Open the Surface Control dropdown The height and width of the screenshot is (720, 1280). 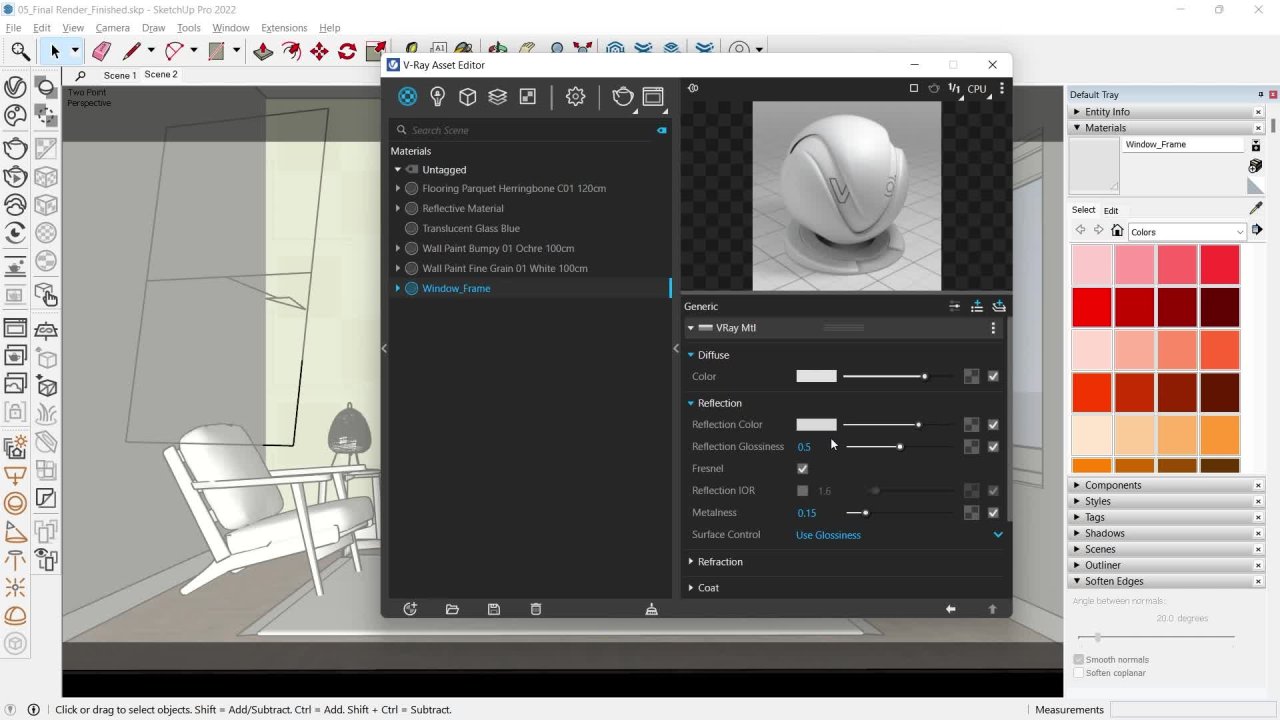(x=997, y=535)
